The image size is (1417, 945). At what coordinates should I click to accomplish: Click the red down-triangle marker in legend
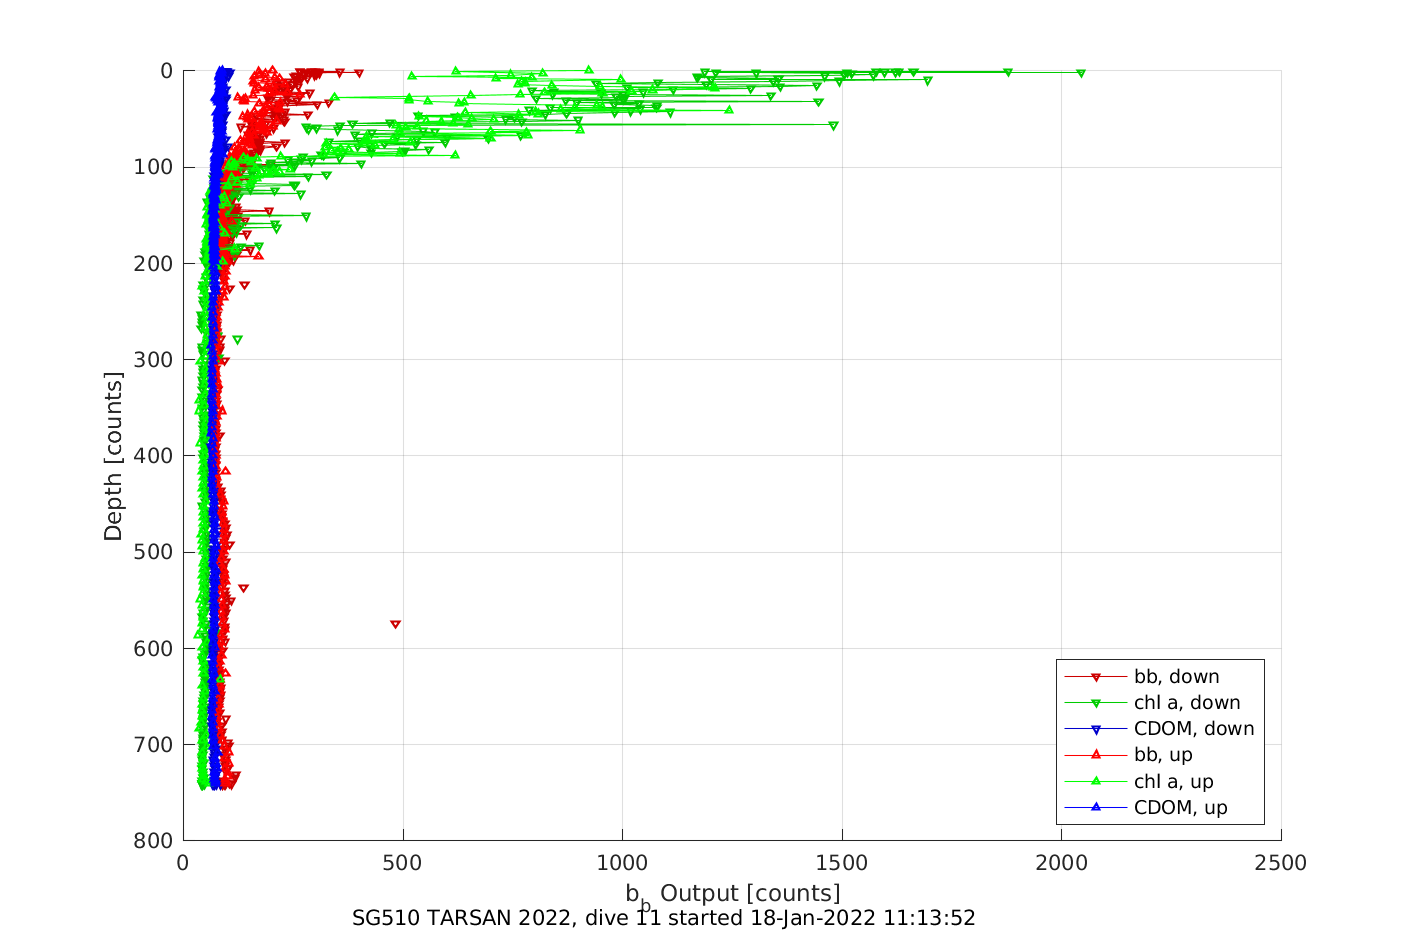(x=1095, y=677)
